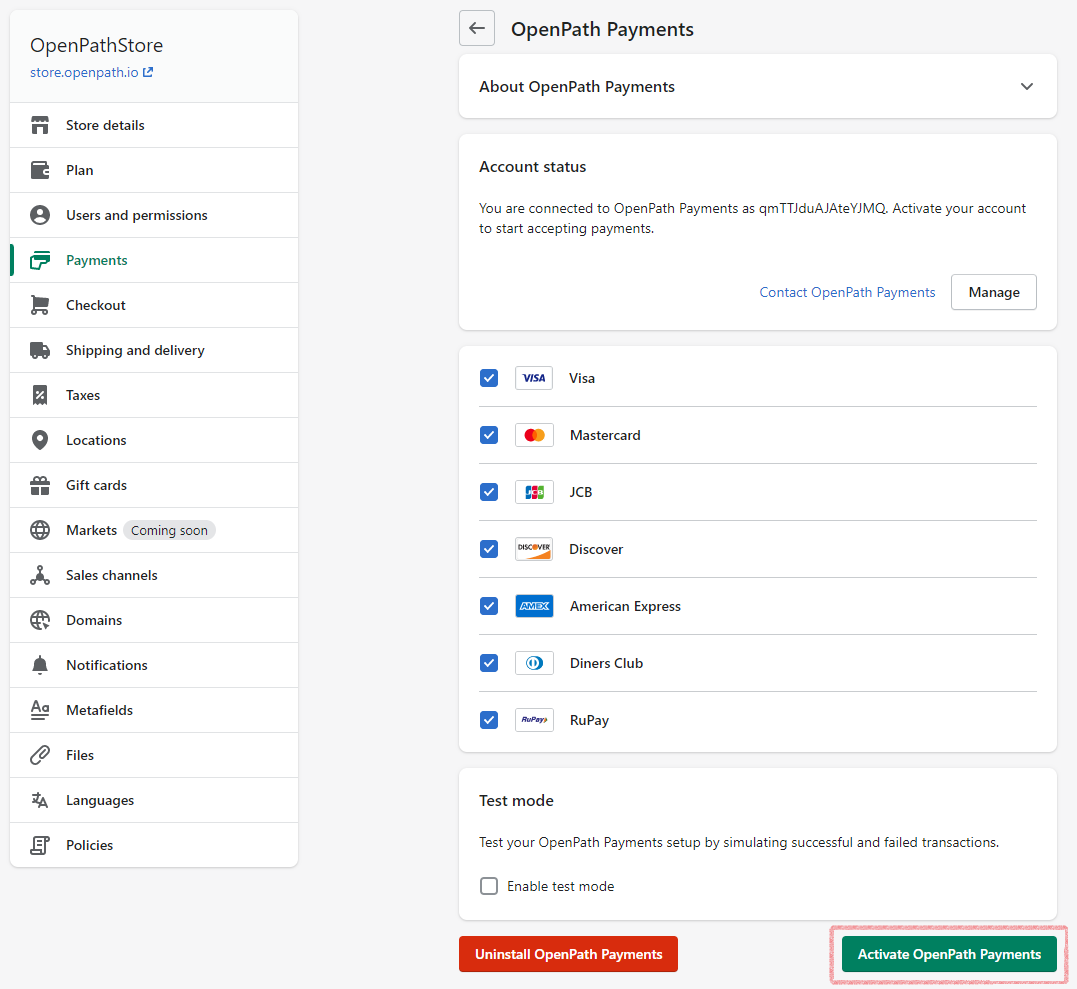The width and height of the screenshot is (1077, 989).
Task: Click the Sales channels network icon
Action: [40, 575]
